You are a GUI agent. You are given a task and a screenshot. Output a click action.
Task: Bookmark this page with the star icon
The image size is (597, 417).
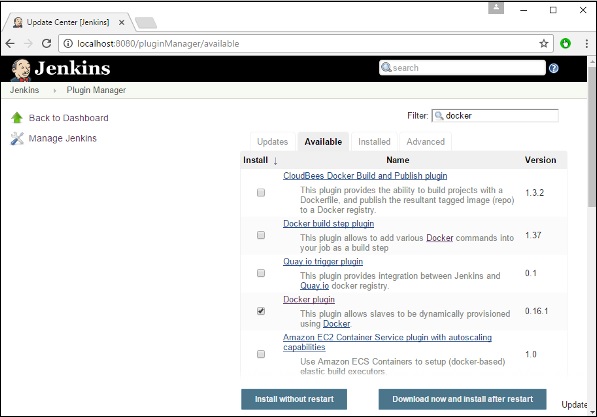click(544, 43)
